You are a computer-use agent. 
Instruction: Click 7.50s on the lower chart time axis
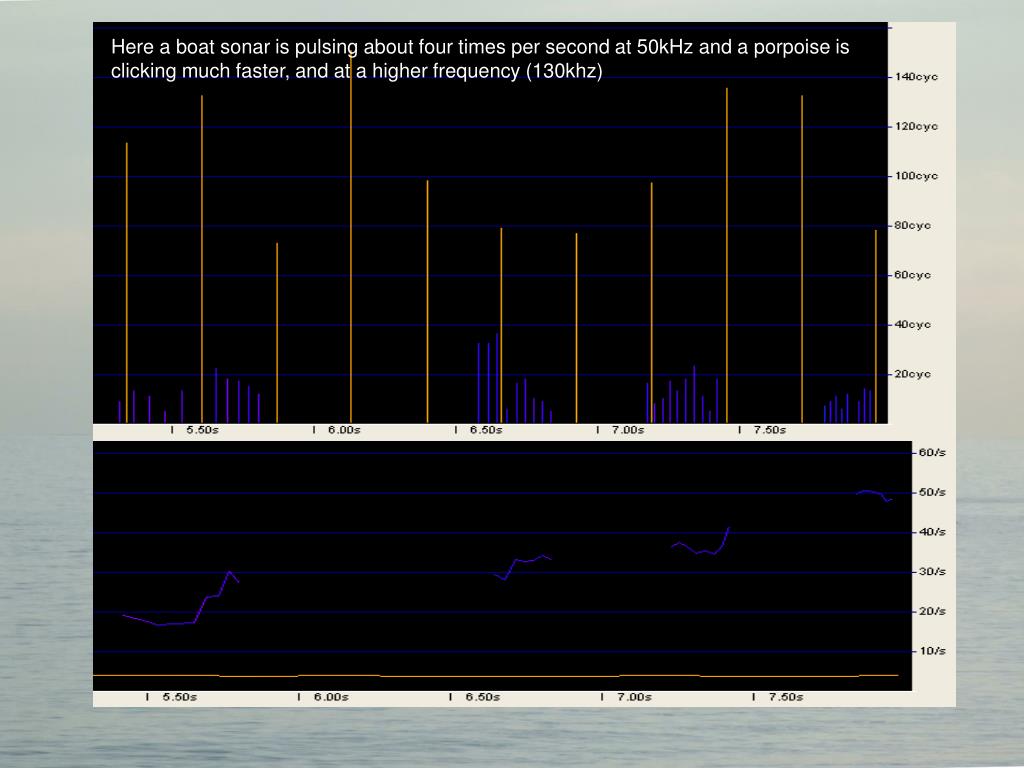[786, 697]
